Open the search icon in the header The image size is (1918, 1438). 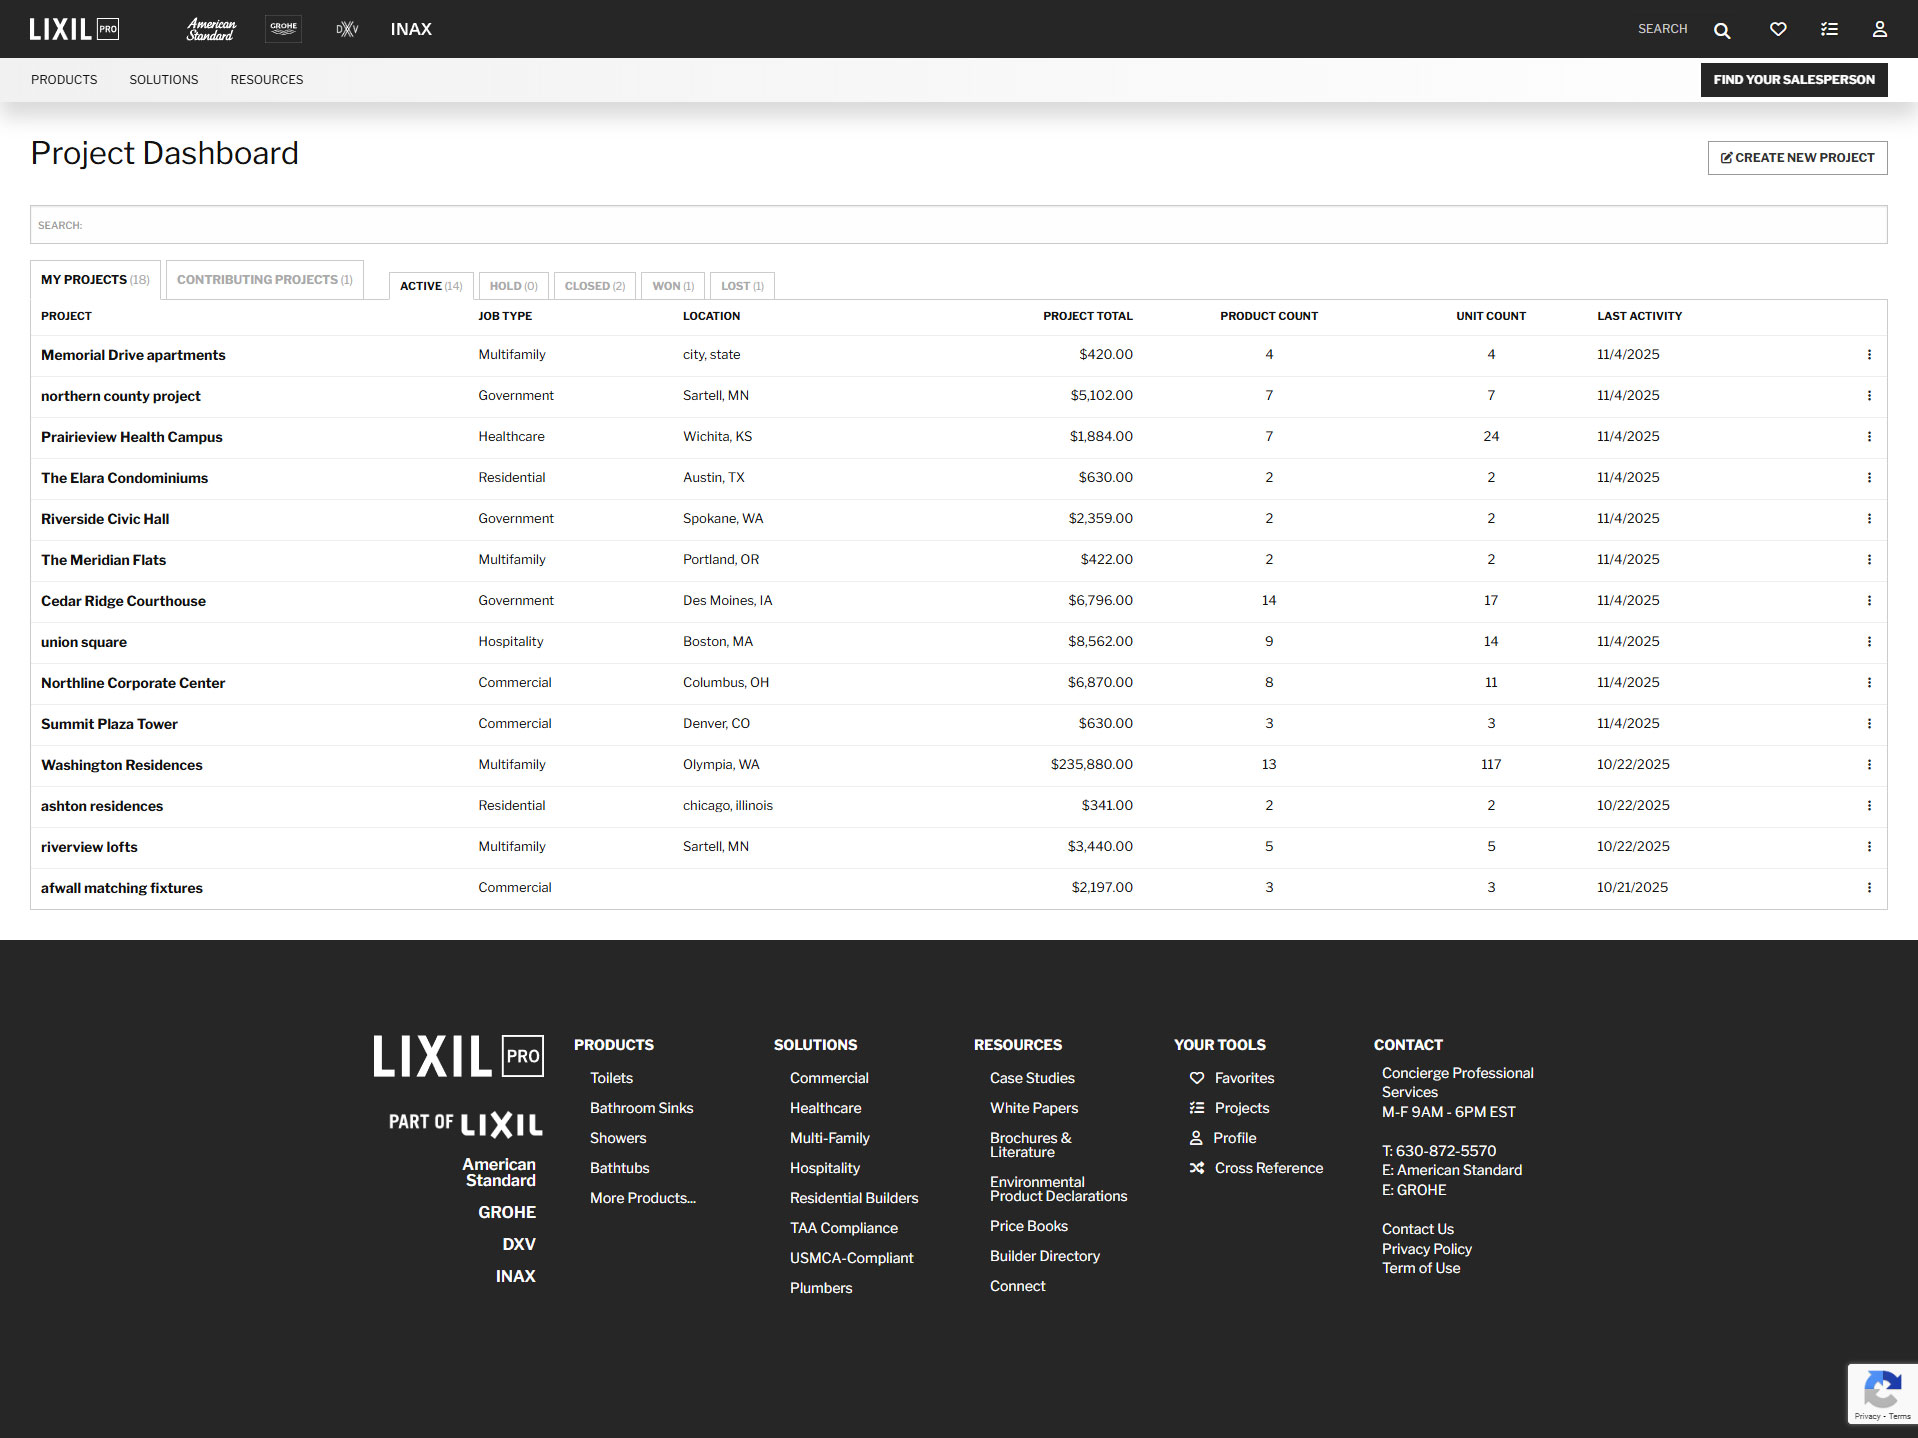coord(1722,29)
